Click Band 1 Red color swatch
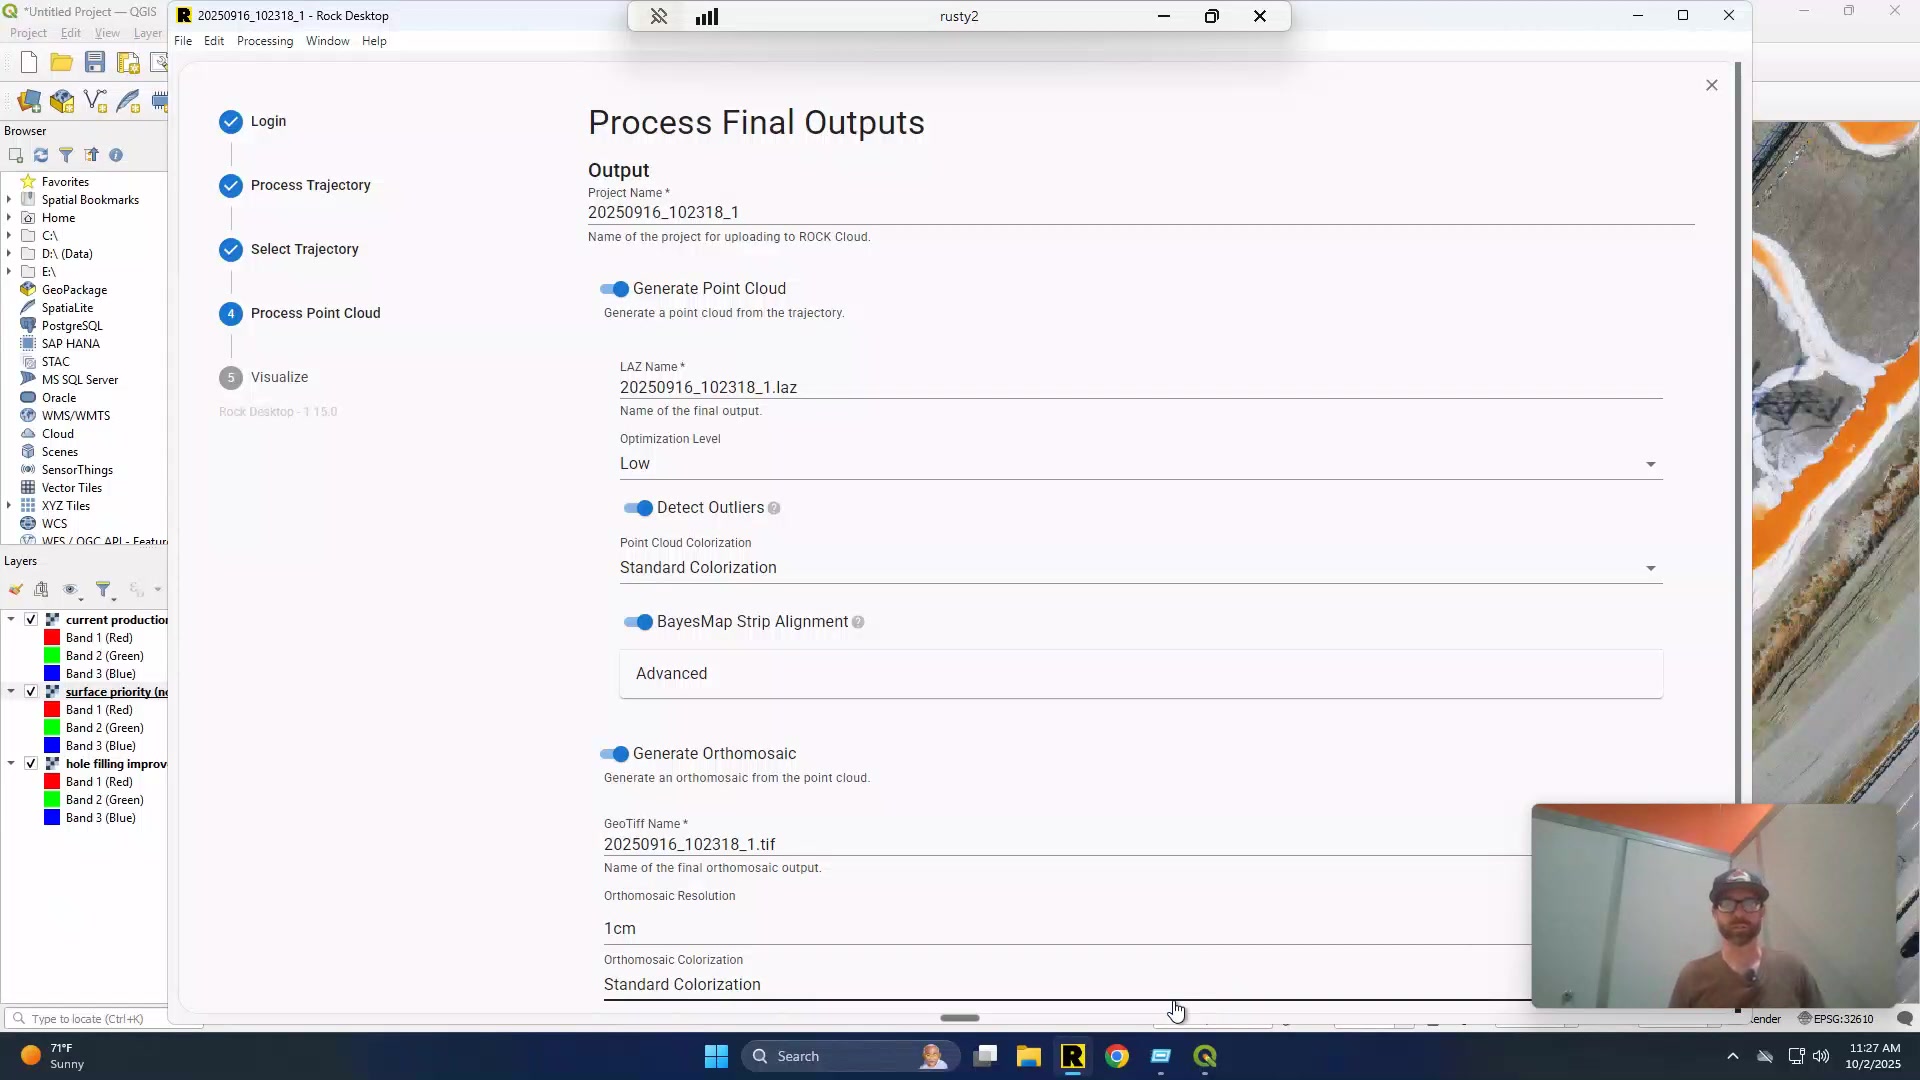 52,638
